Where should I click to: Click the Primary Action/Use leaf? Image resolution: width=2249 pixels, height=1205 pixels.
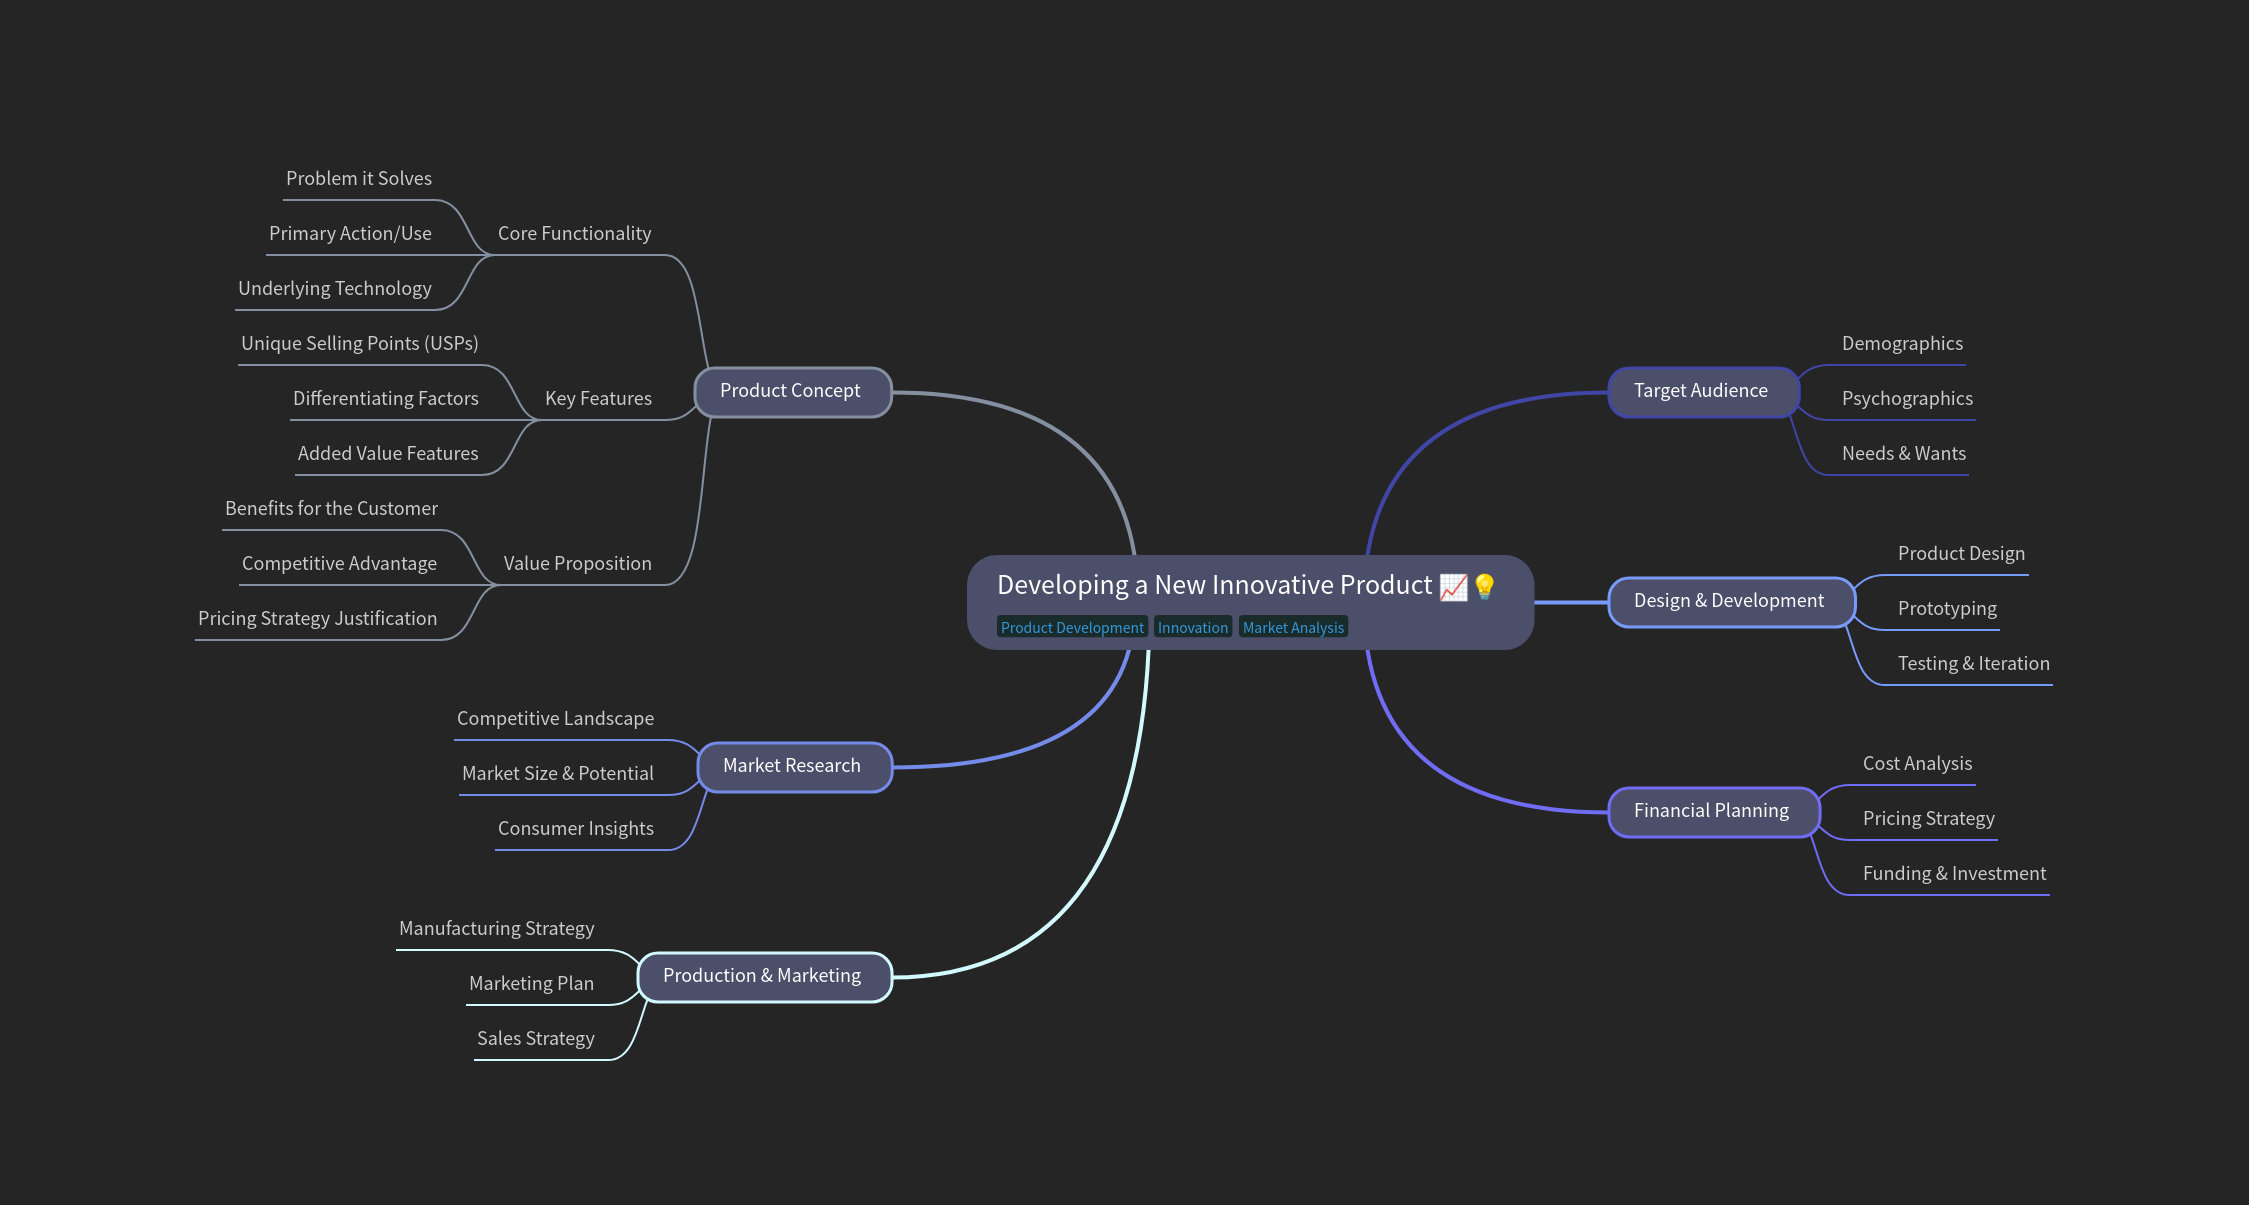[x=350, y=234]
